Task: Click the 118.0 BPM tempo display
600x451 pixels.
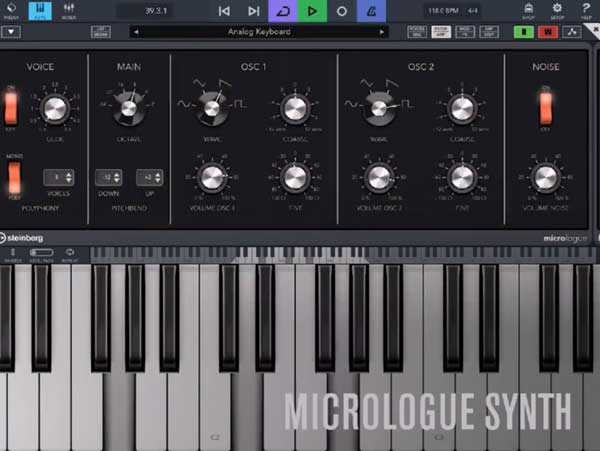Action: 443,11
